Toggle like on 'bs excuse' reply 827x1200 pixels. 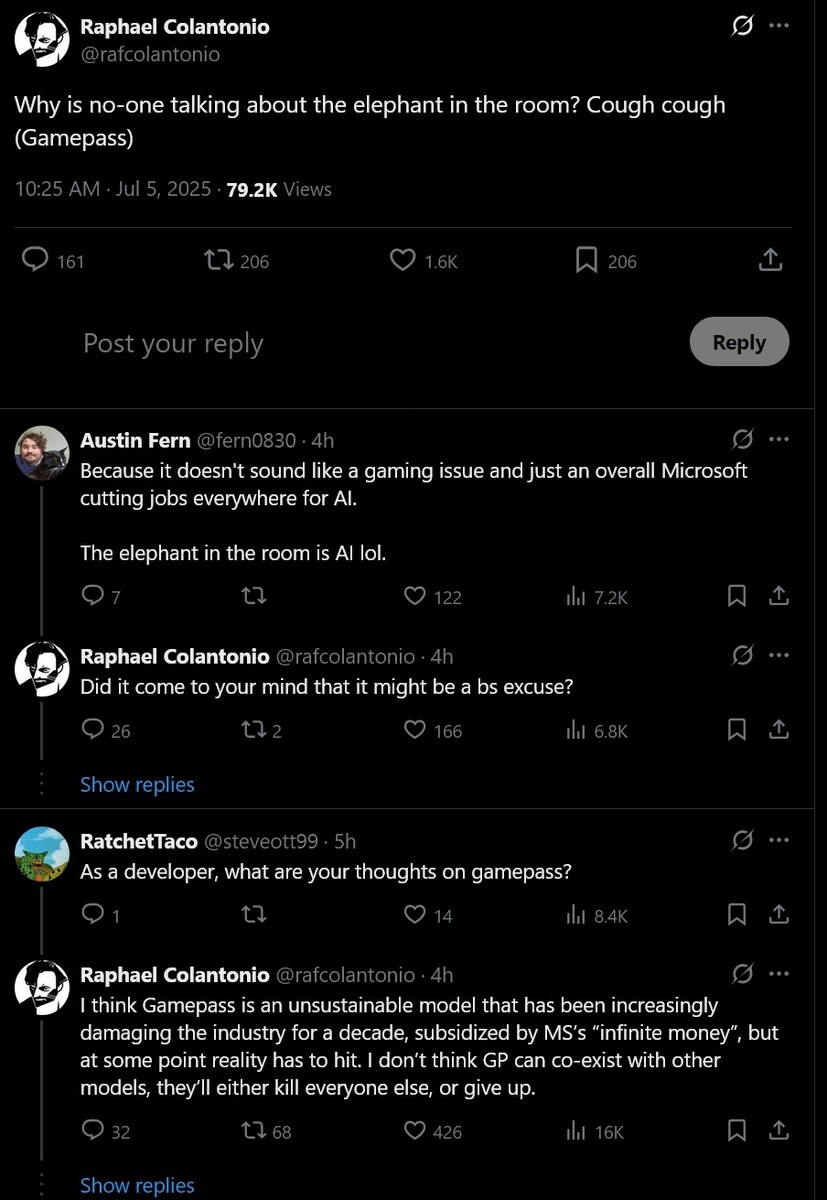click(x=415, y=731)
